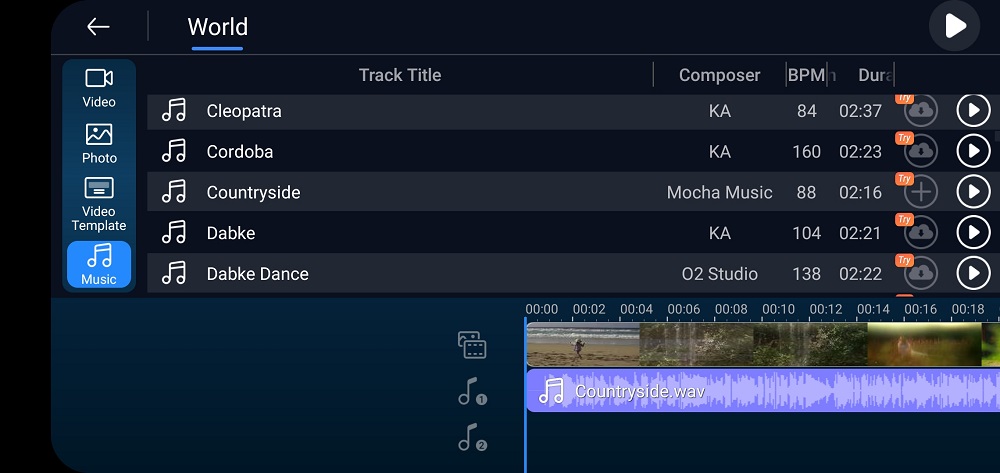Select the World tab

pos(217,27)
